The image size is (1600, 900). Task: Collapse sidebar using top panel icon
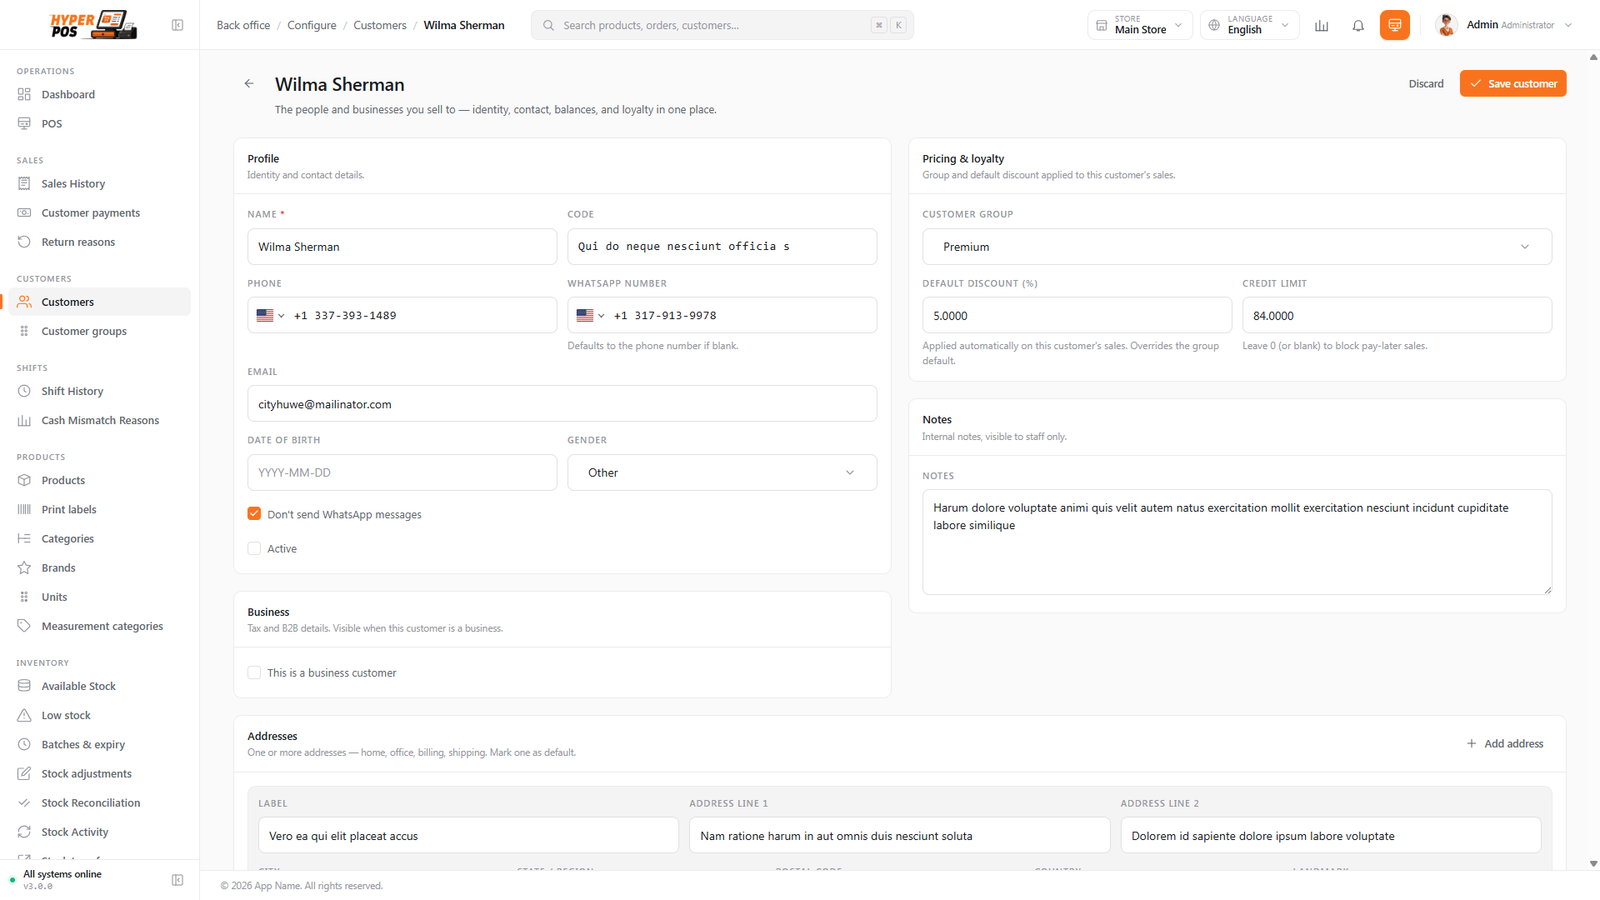click(x=177, y=25)
